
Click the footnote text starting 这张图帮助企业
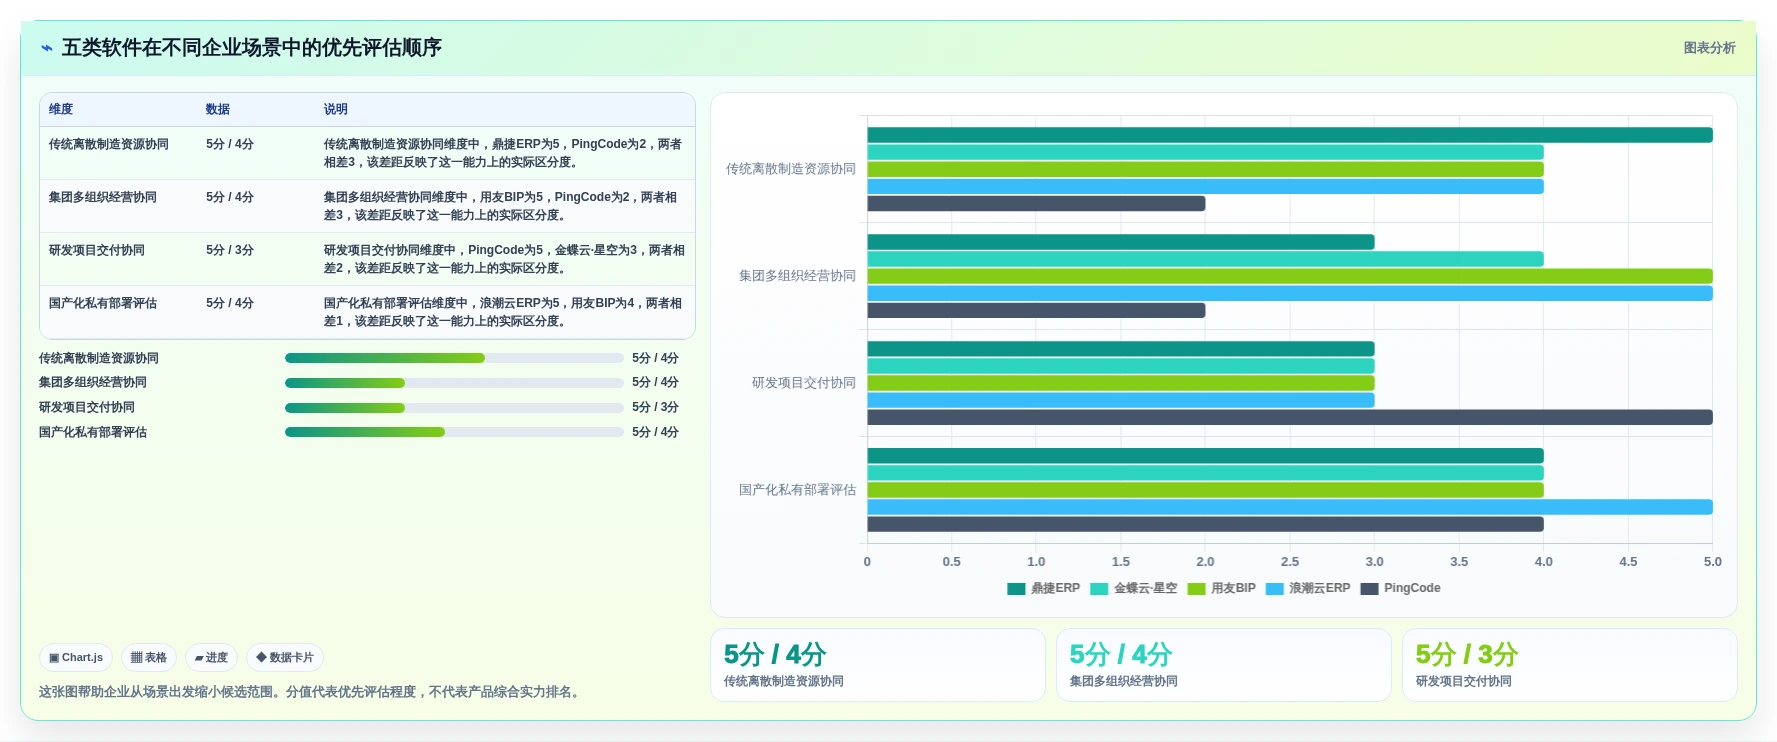coord(312,692)
